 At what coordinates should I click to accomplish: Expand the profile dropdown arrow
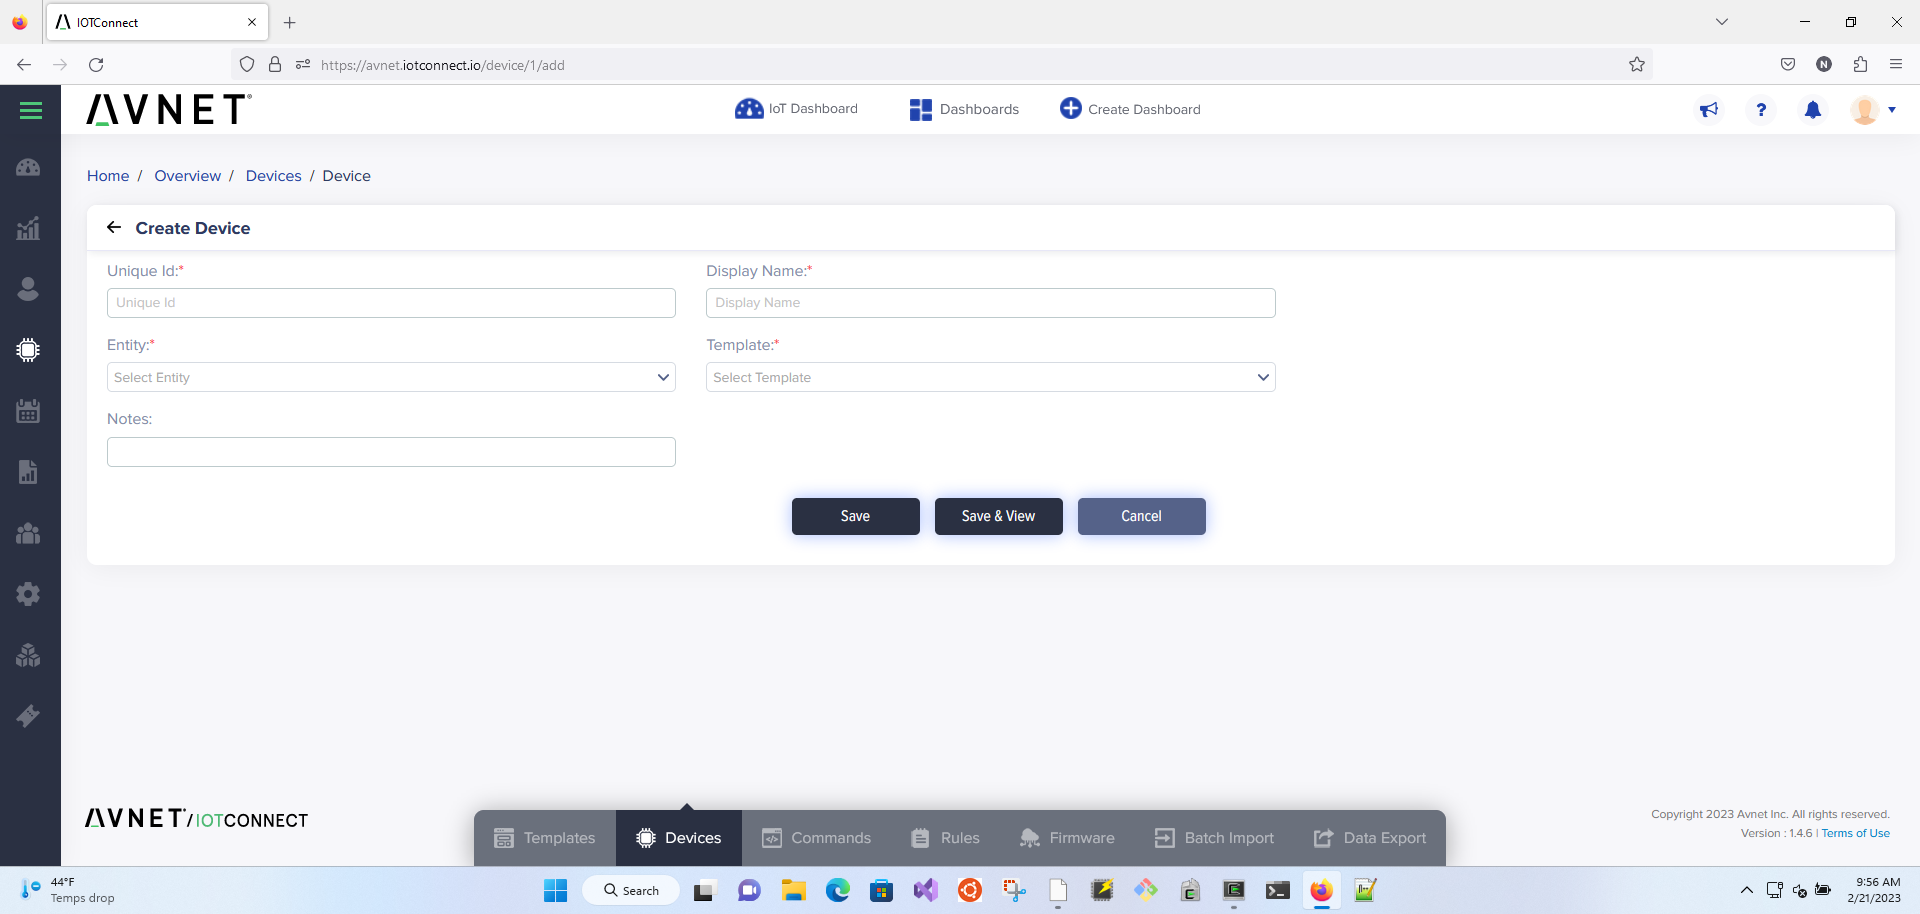(1892, 110)
